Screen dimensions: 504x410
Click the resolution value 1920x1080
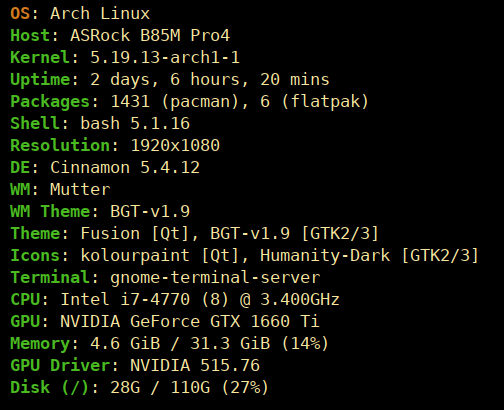point(175,145)
